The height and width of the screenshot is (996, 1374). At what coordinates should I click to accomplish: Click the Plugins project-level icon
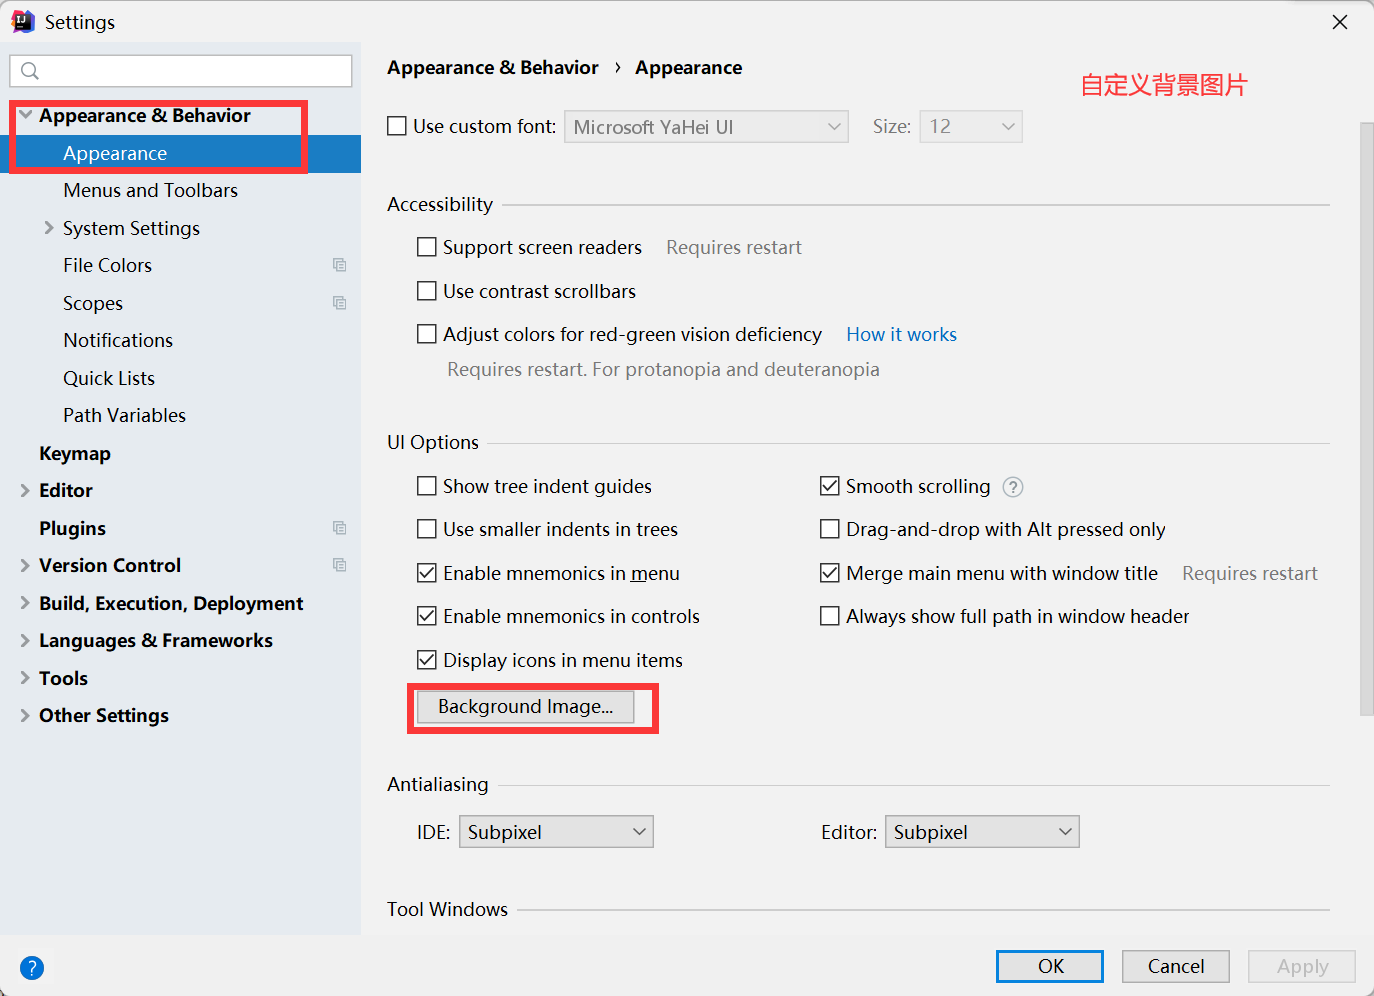(339, 528)
